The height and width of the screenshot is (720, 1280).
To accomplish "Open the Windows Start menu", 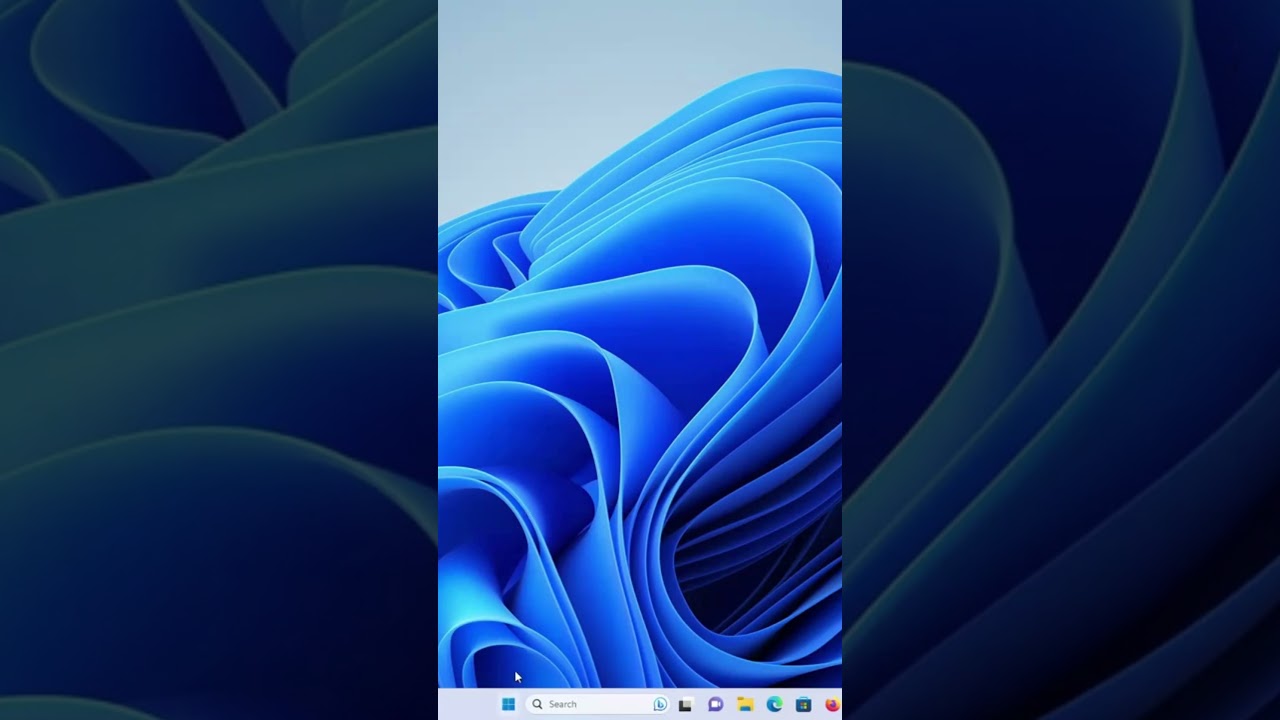I will tap(508, 704).
